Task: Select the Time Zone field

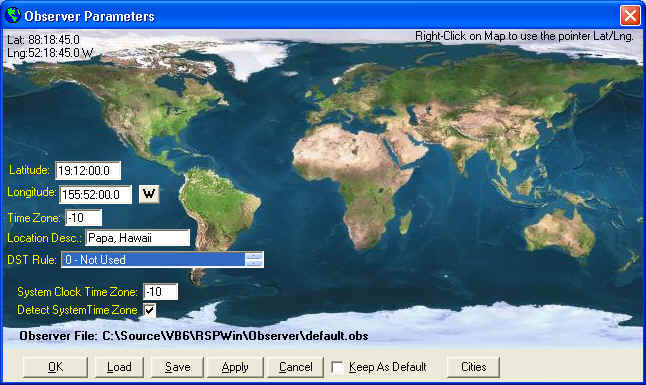Action: tap(84, 218)
